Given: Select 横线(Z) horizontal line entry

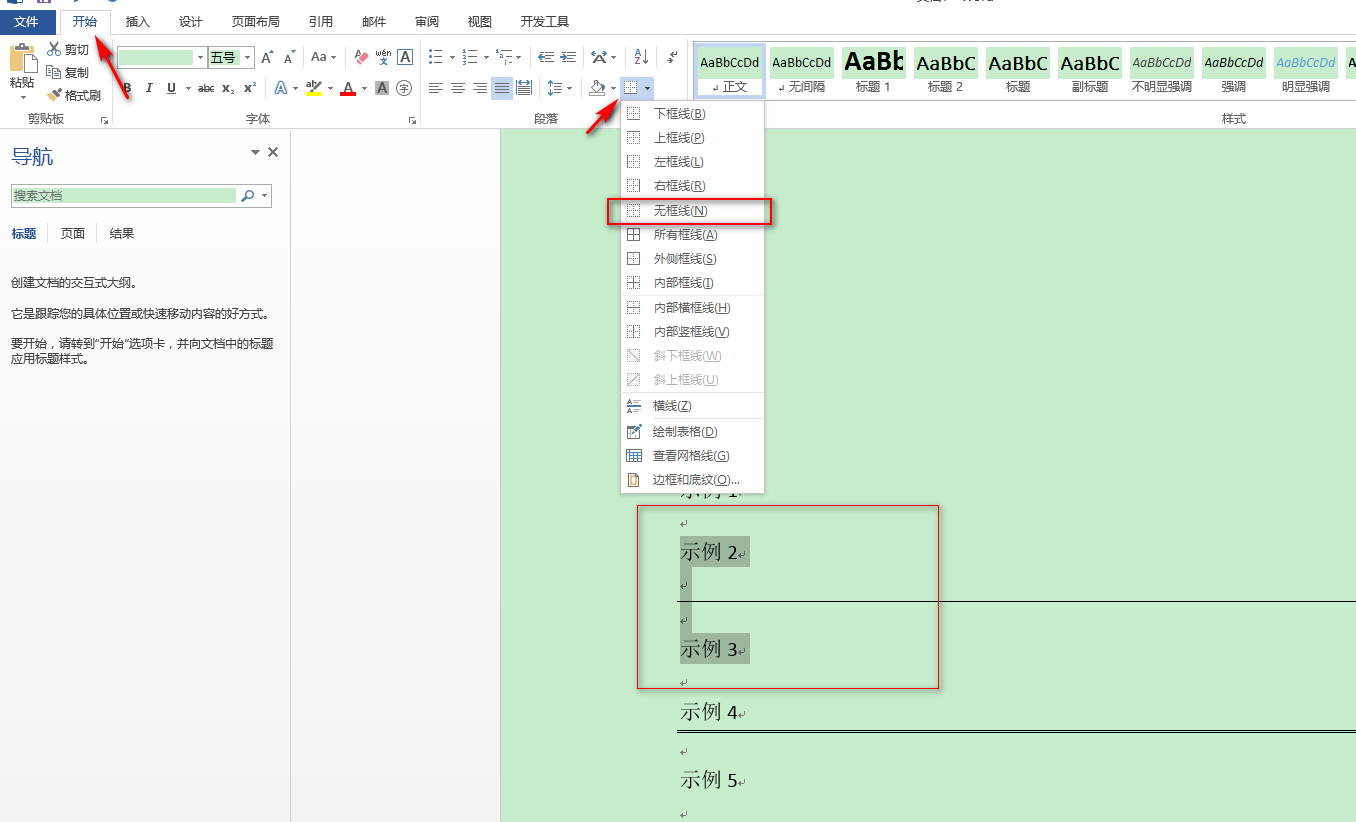Looking at the screenshot, I should [x=691, y=406].
